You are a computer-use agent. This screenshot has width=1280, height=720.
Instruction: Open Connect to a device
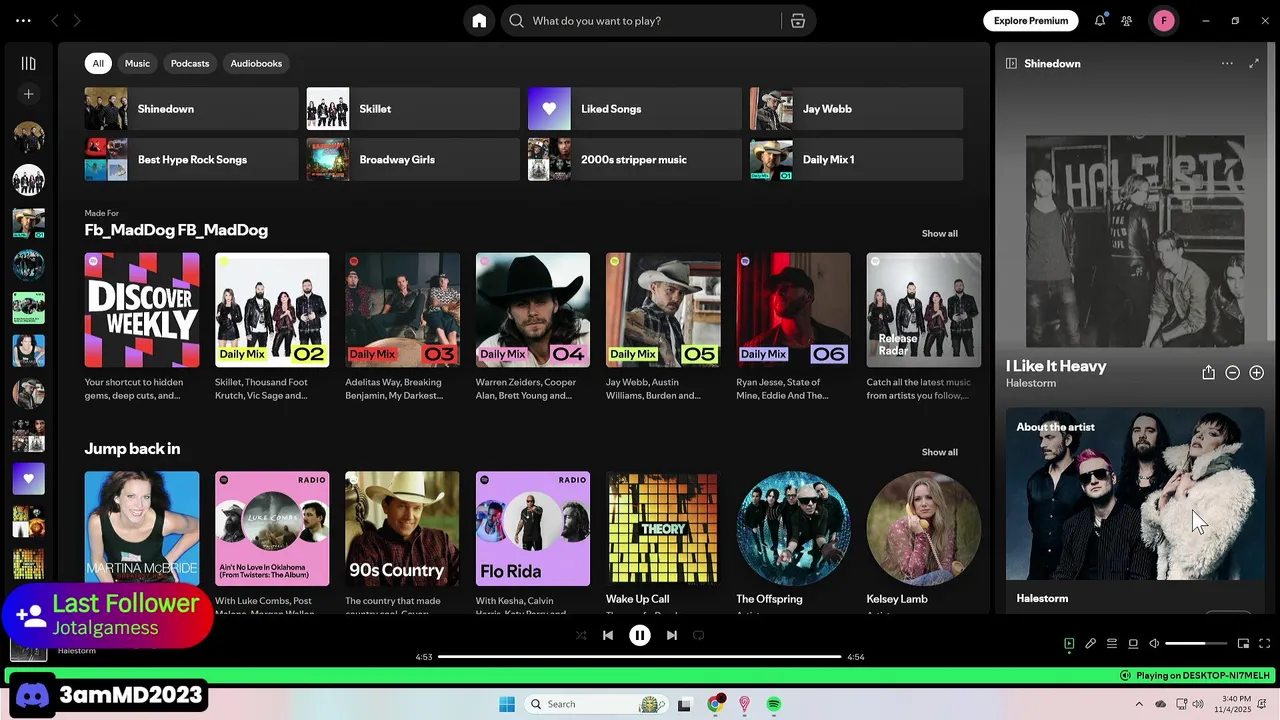point(1133,644)
